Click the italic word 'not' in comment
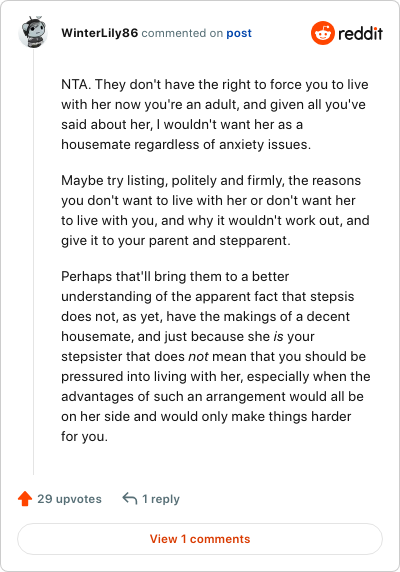Image resolution: width=400 pixels, height=572 pixels. (x=198, y=356)
